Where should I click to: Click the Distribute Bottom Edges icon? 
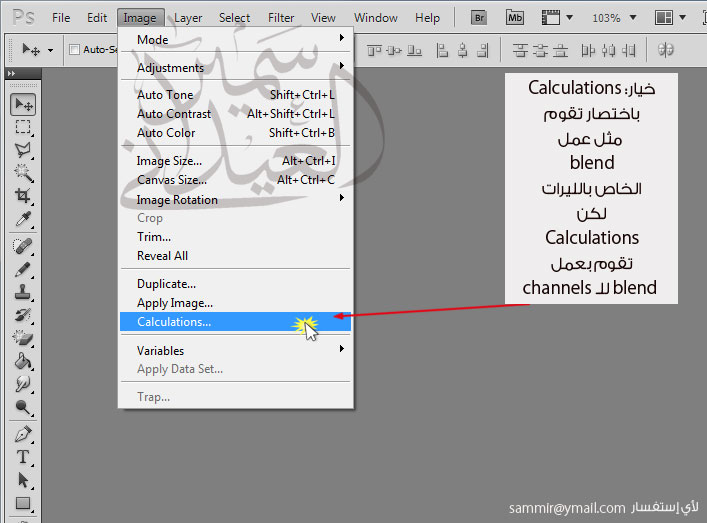click(560, 50)
